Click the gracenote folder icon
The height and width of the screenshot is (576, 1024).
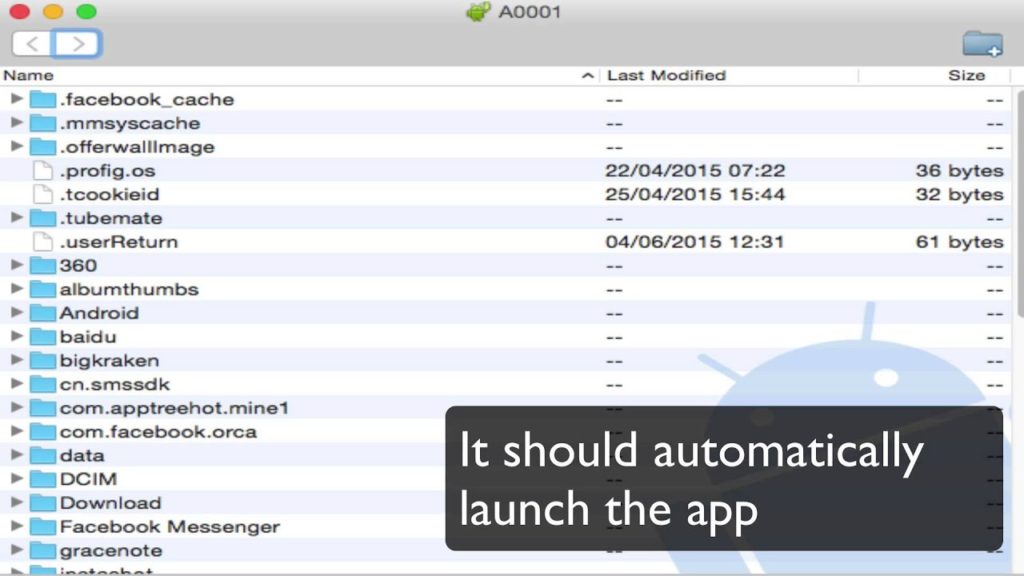[x=42, y=550]
